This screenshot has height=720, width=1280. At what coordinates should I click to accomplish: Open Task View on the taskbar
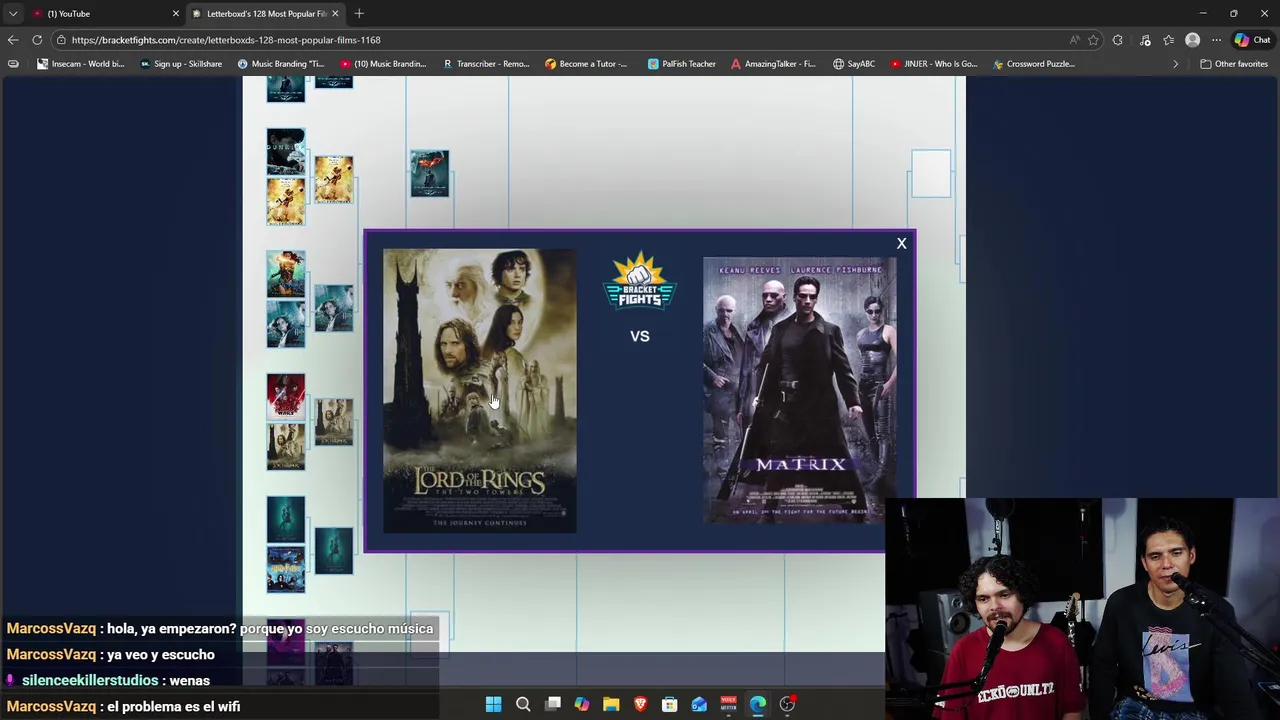click(x=552, y=704)
